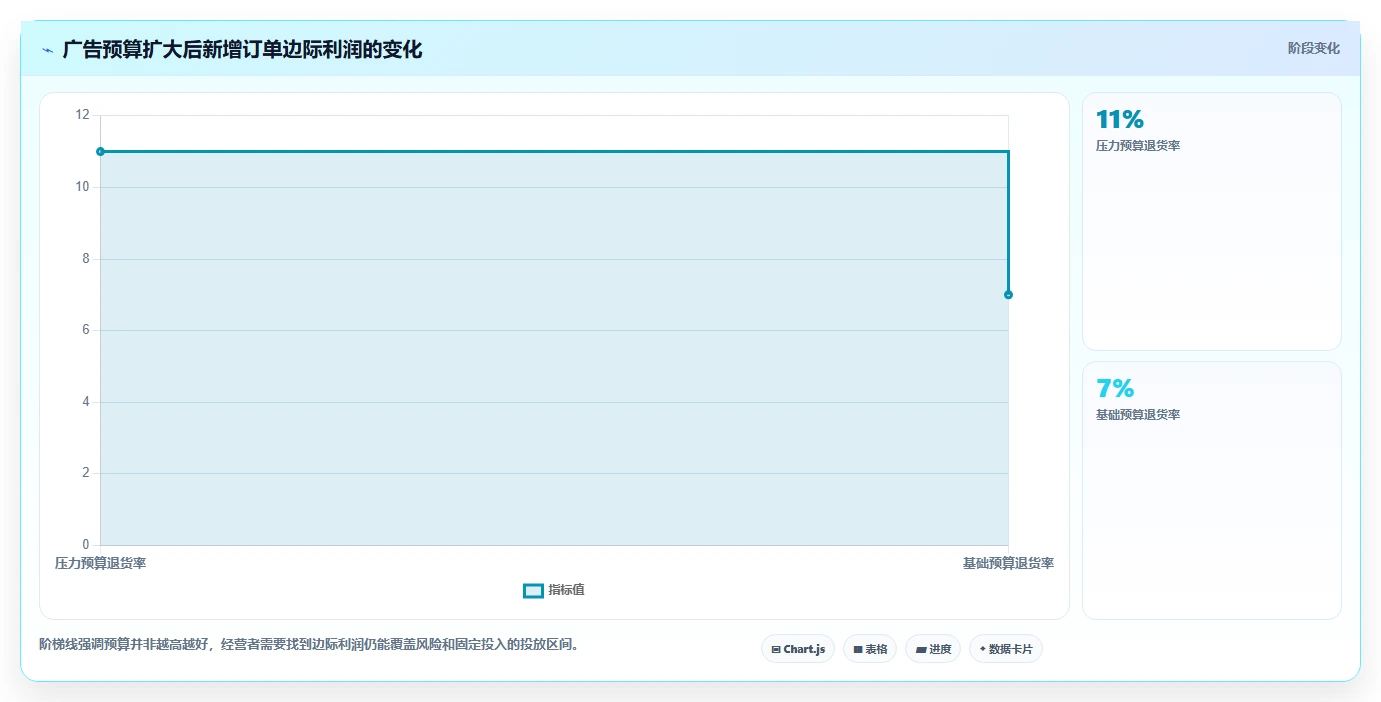The width and height of the screenshot is (1381, 702).
Task: Click the y-axis tick label 8
Action: [86, 258]
